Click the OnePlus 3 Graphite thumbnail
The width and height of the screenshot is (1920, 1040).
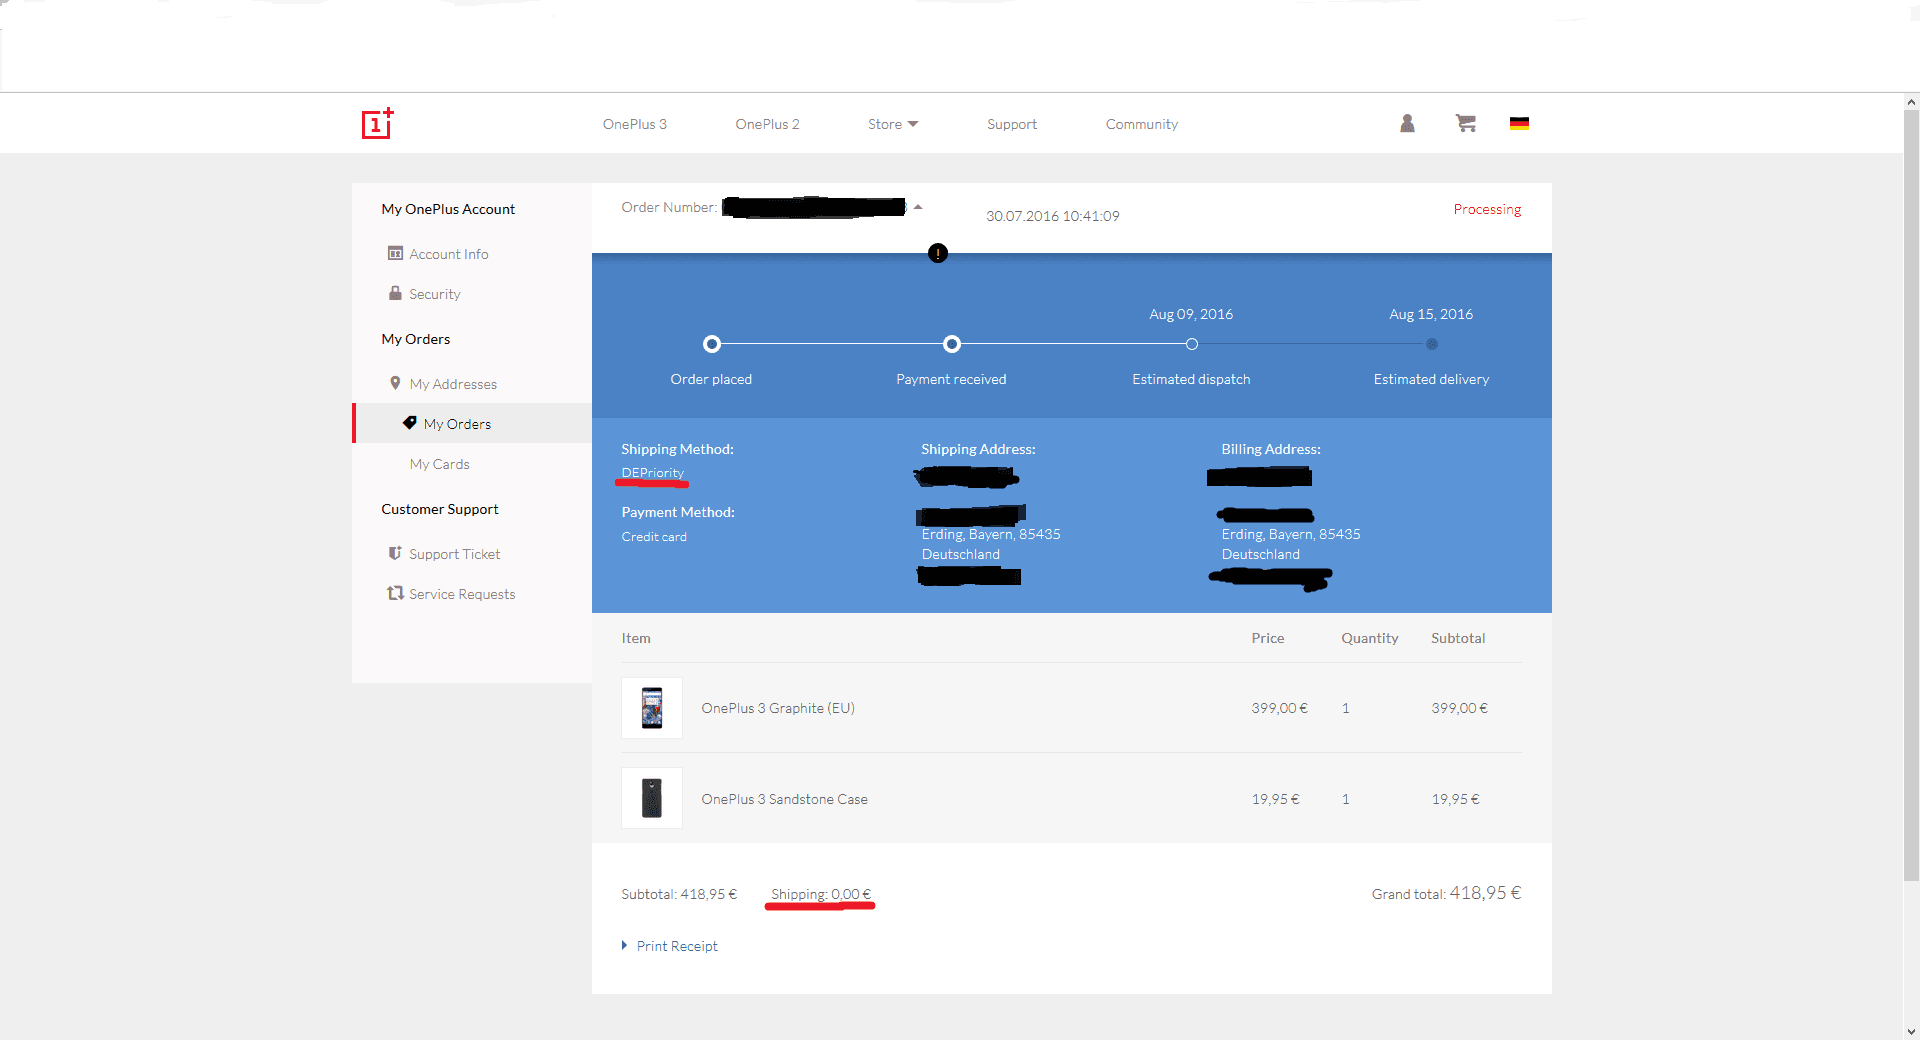click(x=652, y=708)
